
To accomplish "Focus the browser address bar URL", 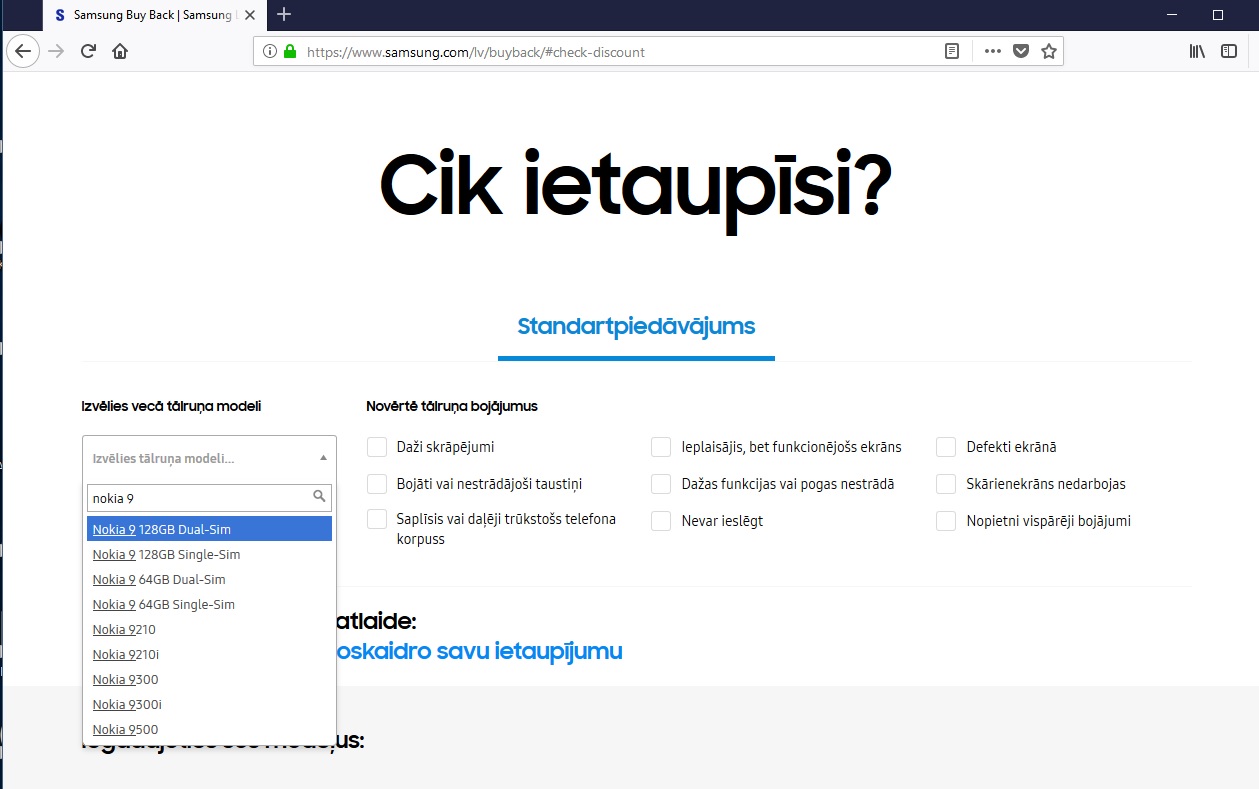I will [620, 51].
